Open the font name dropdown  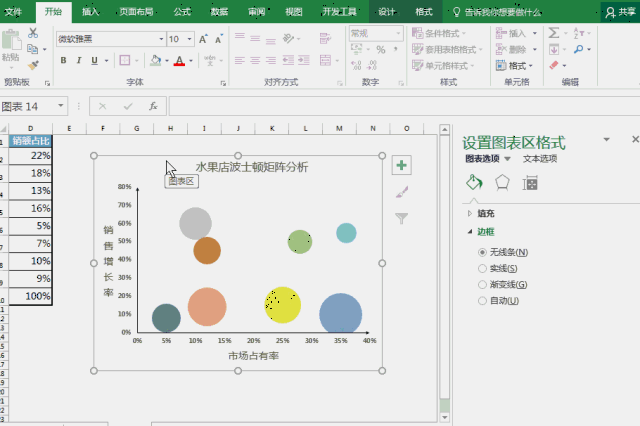pos(161,39)
